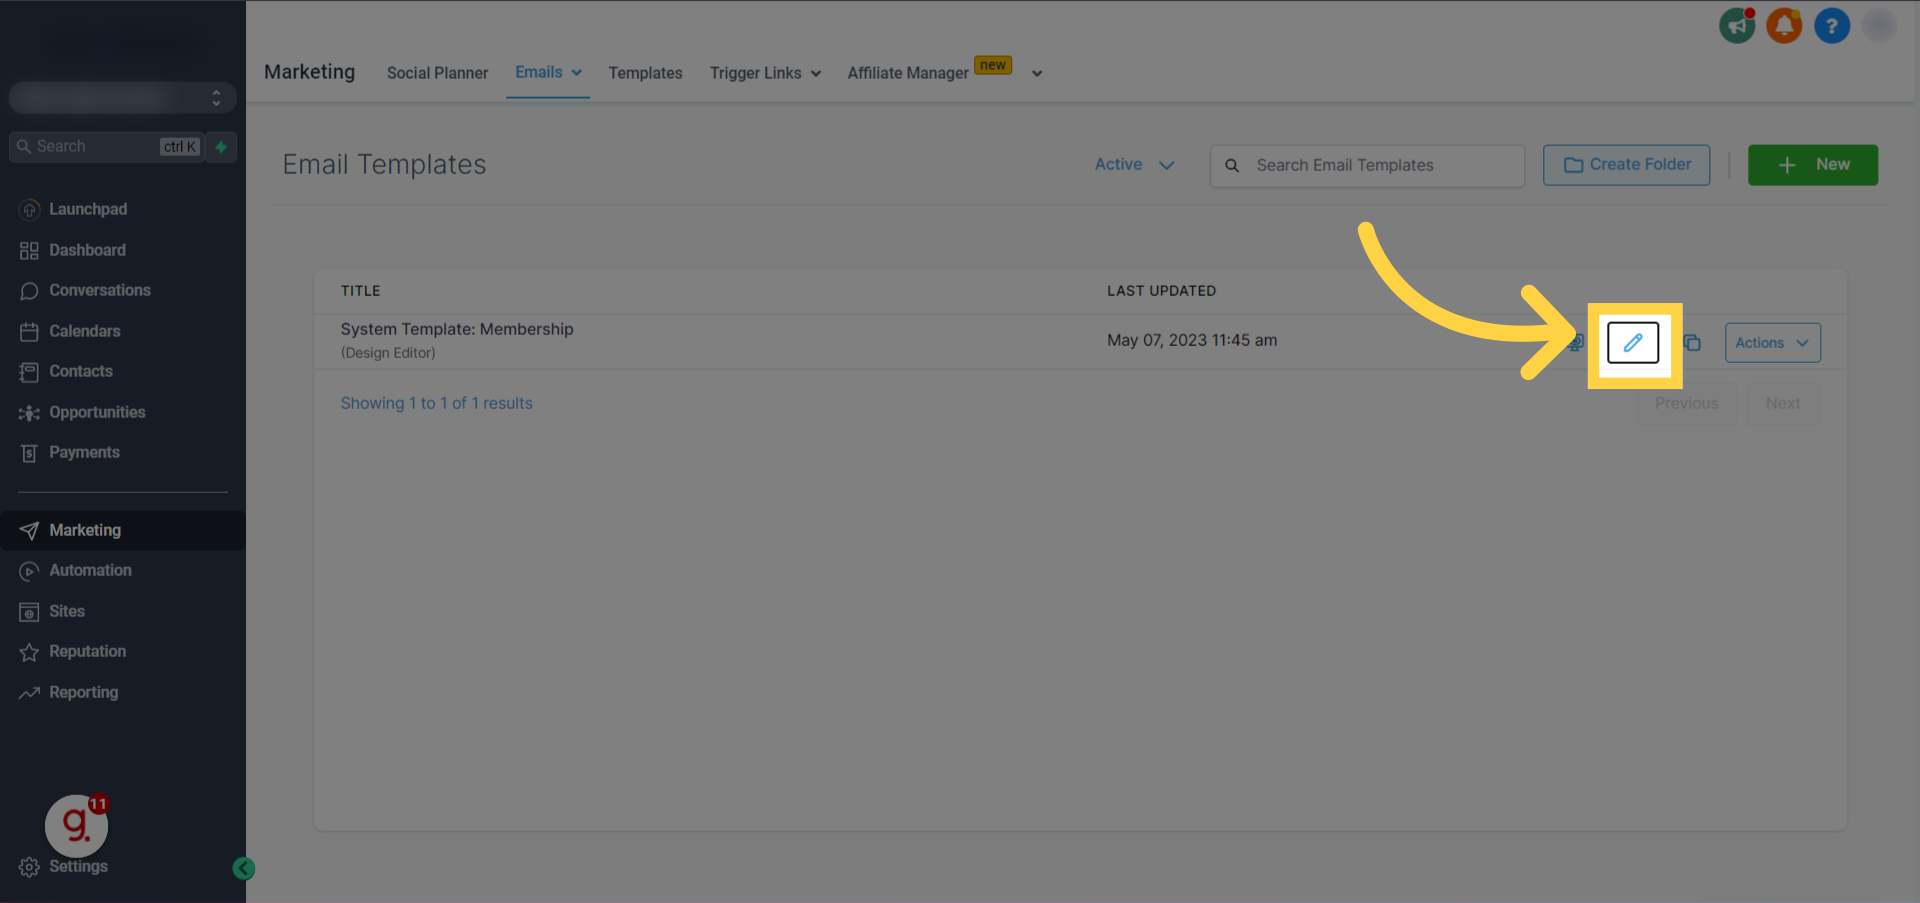Image resolution: width=1920 pixels, height=903 pixels.
Task: Collapse the sidebar with the green arrow
Action: (243, 868)
